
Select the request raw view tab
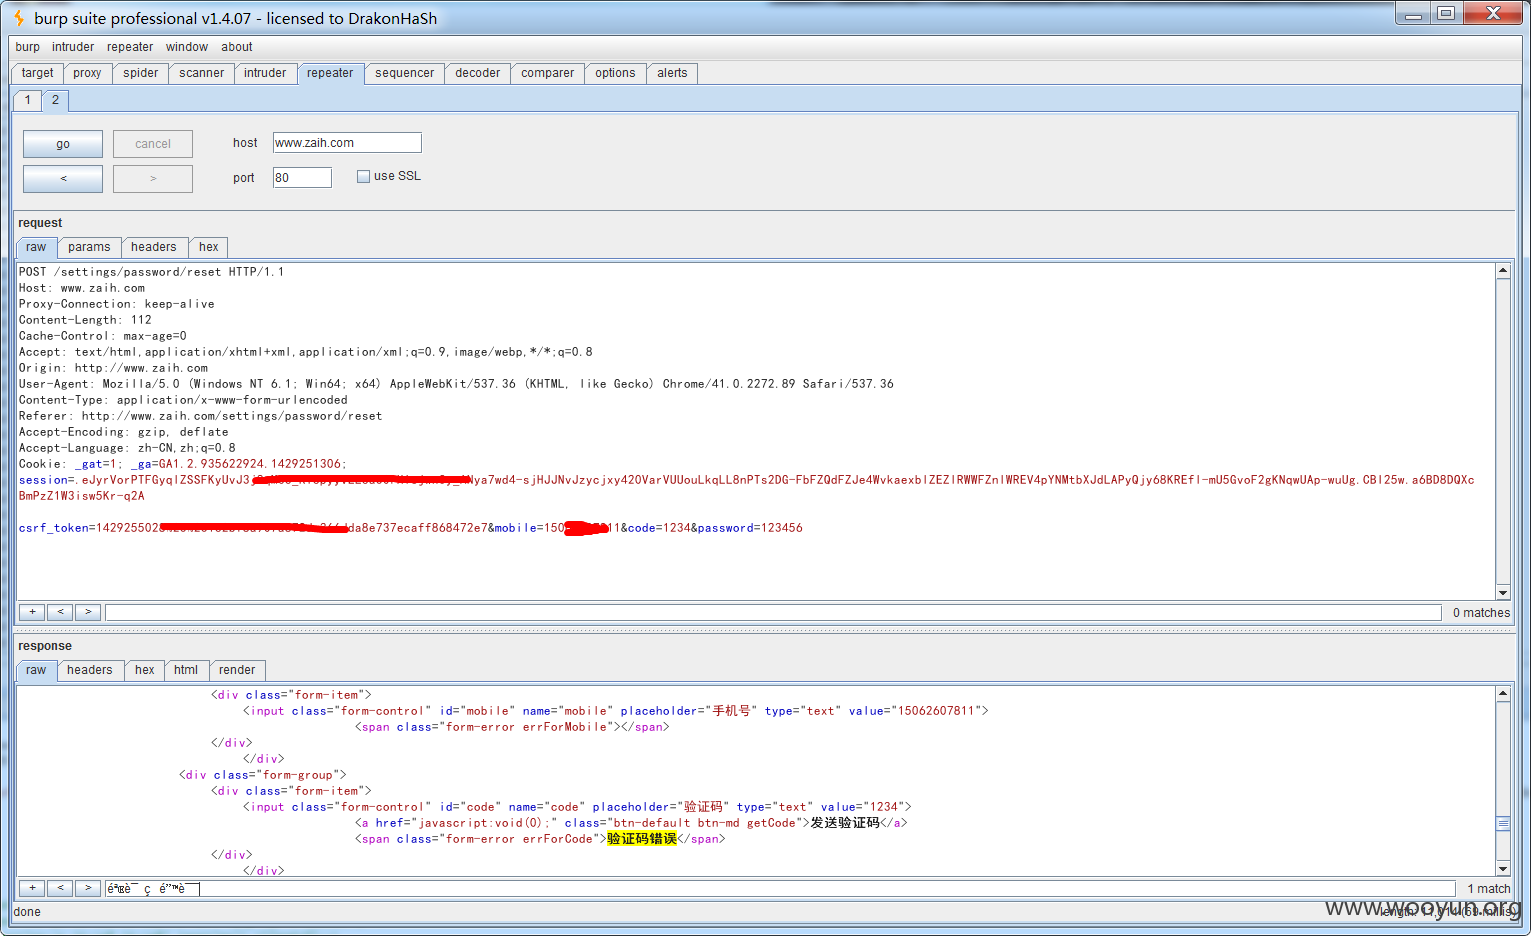pyautogui.click(x=36, y=247)
